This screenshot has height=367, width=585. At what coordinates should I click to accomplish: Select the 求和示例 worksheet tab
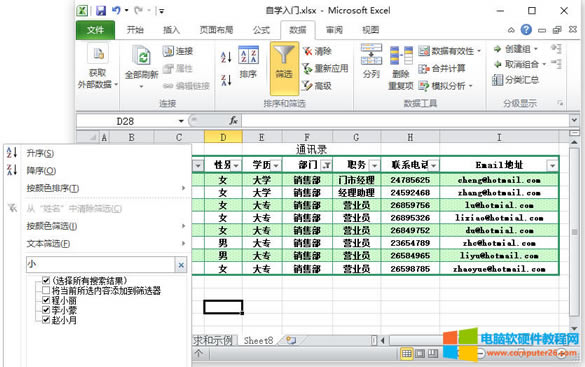click(213, 340)
